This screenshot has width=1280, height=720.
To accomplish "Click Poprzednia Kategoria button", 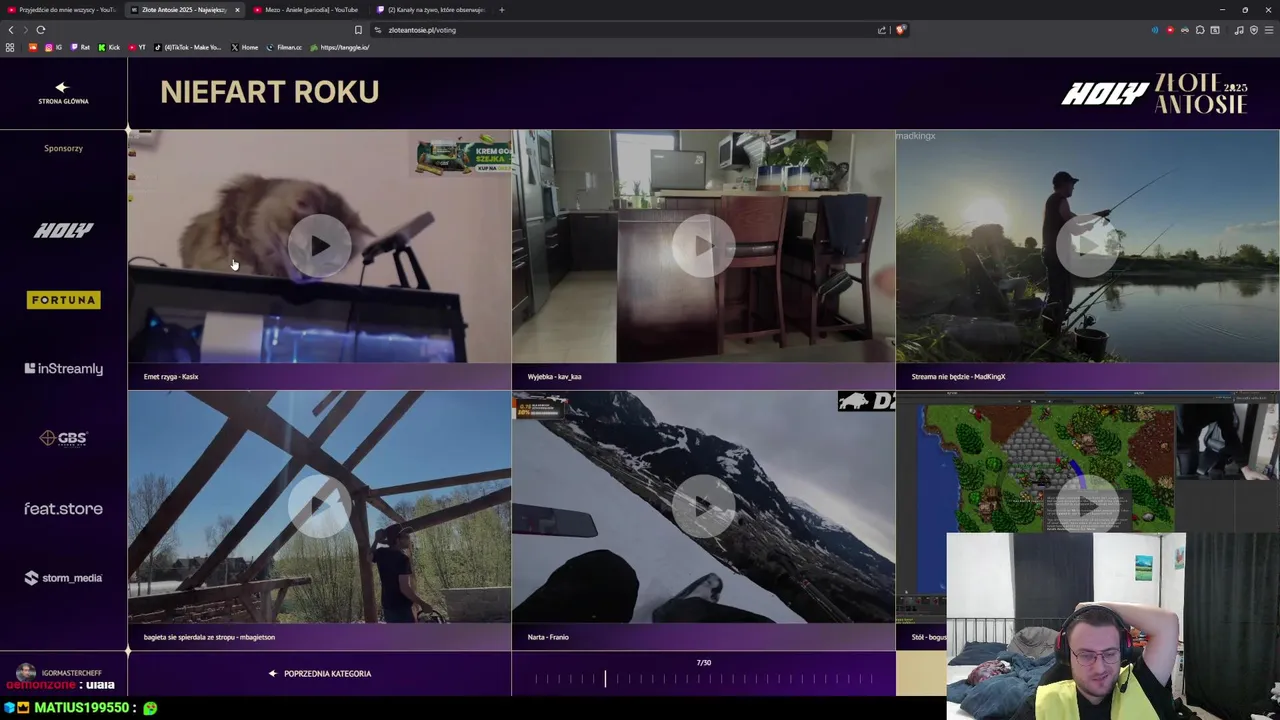I will 320,674.
